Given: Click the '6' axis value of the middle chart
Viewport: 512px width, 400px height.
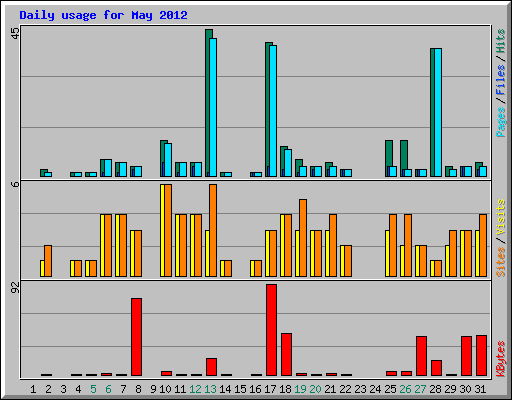Looking at the screenshot, I should point(15,184).
